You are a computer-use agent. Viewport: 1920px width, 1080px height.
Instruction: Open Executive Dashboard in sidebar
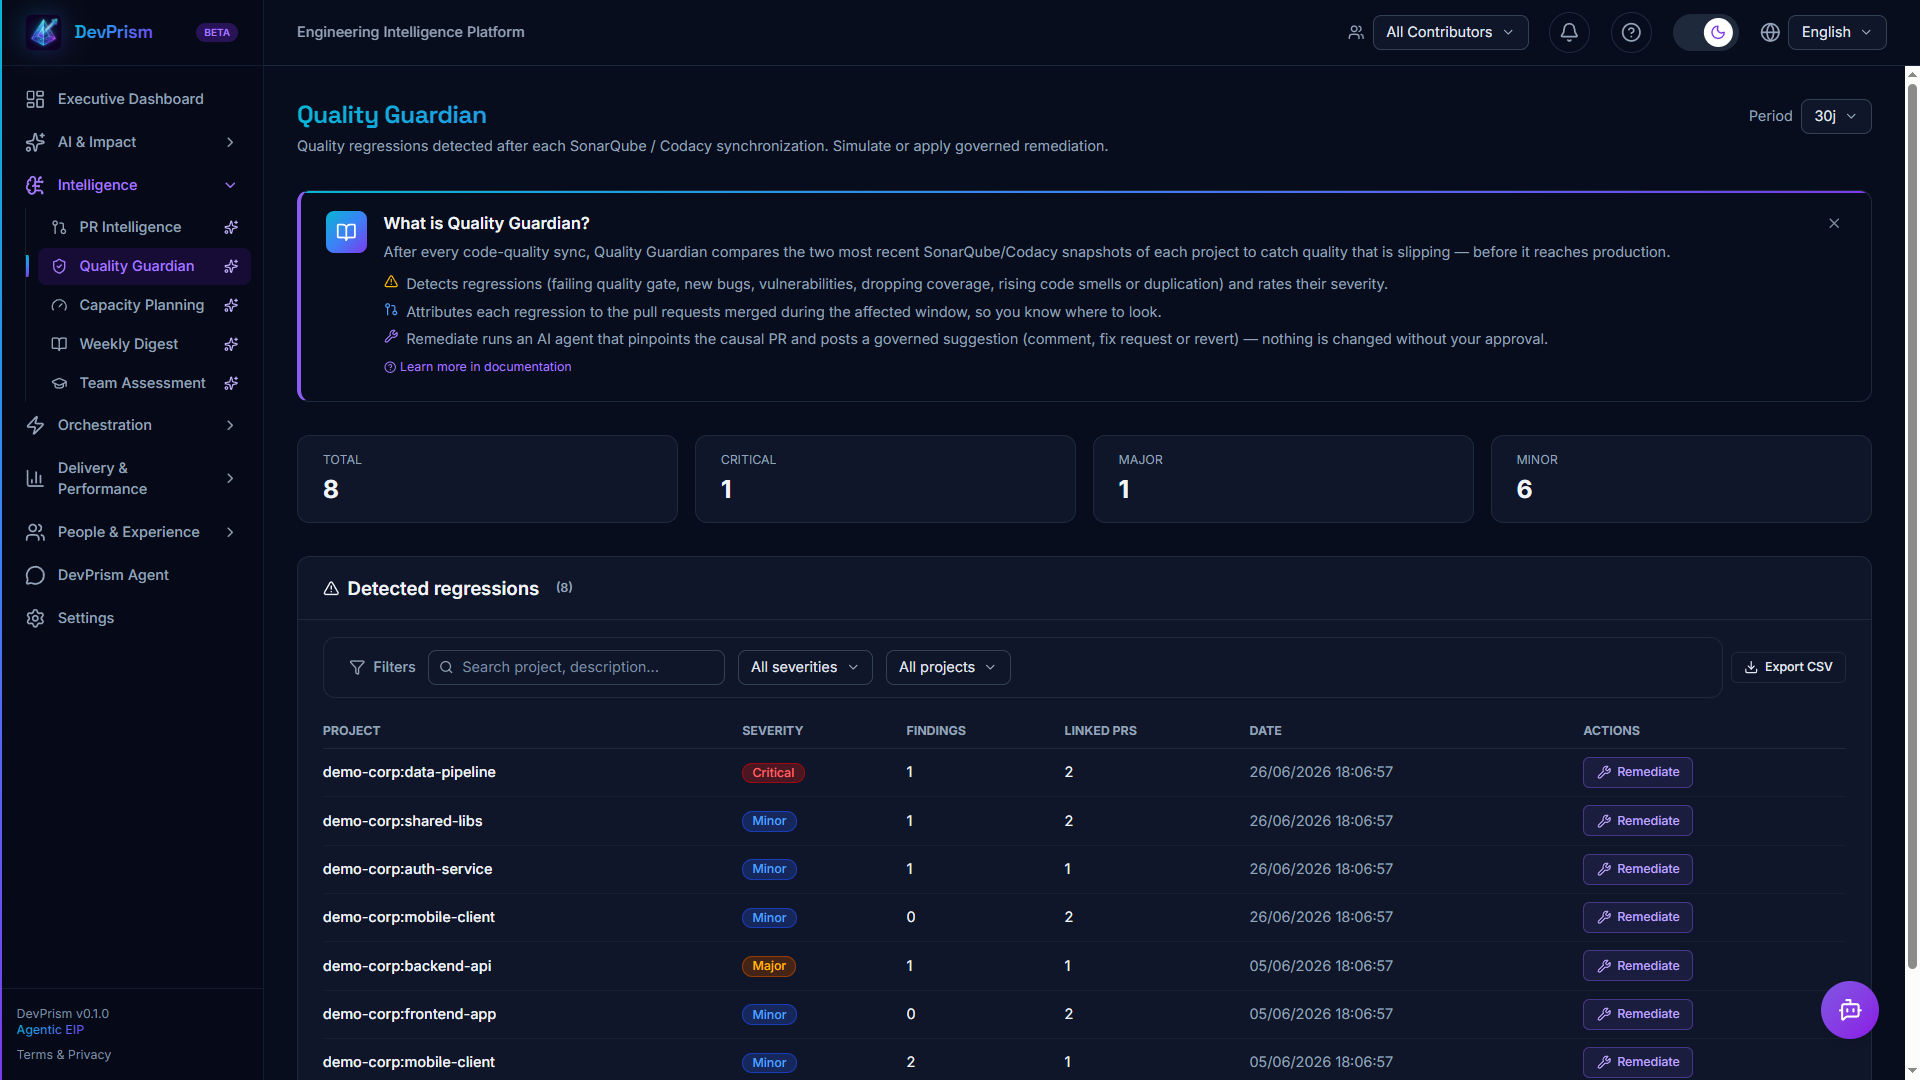132,99
